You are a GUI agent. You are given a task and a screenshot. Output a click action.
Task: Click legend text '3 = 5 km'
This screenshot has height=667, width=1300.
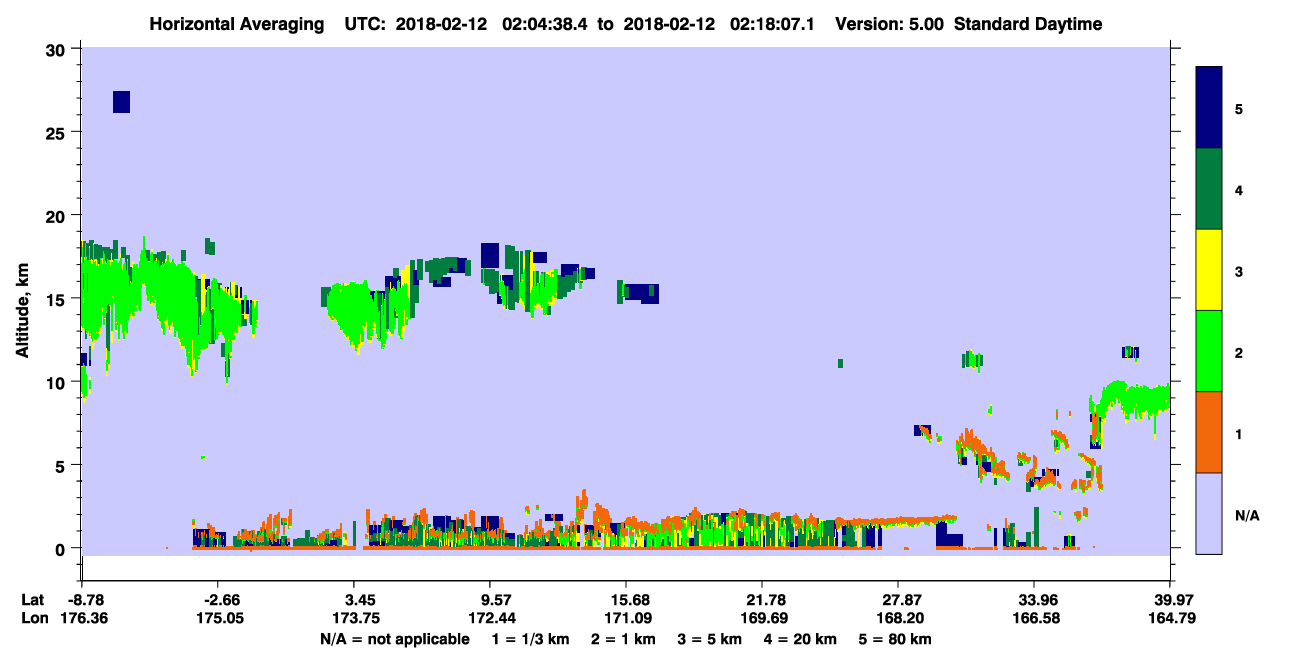click(711, 639)
